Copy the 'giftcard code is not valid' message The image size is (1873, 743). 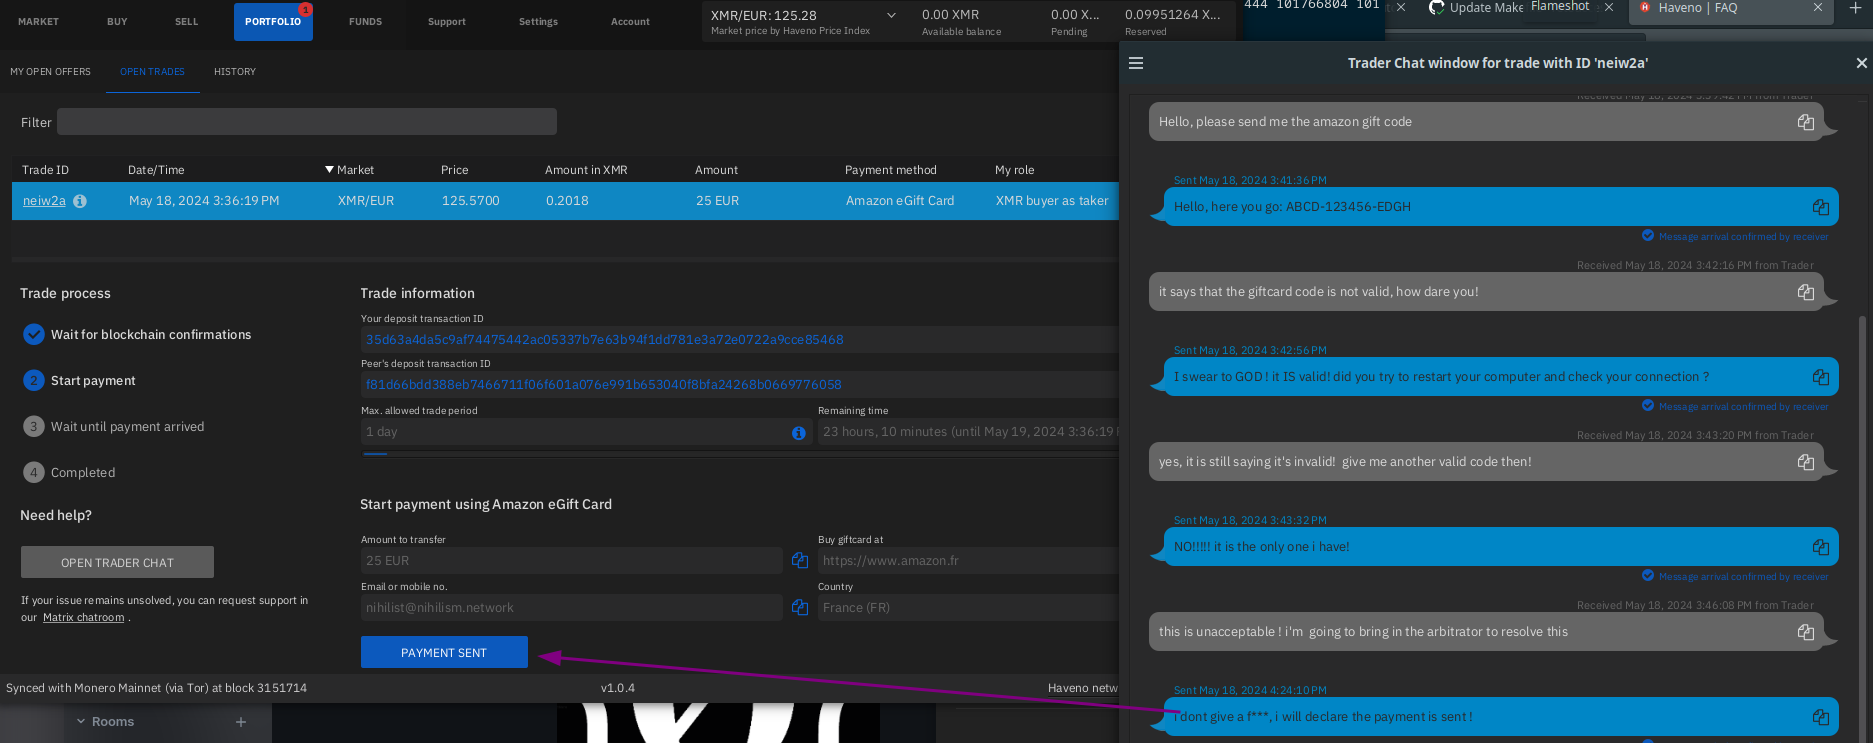coord(1806,292)
